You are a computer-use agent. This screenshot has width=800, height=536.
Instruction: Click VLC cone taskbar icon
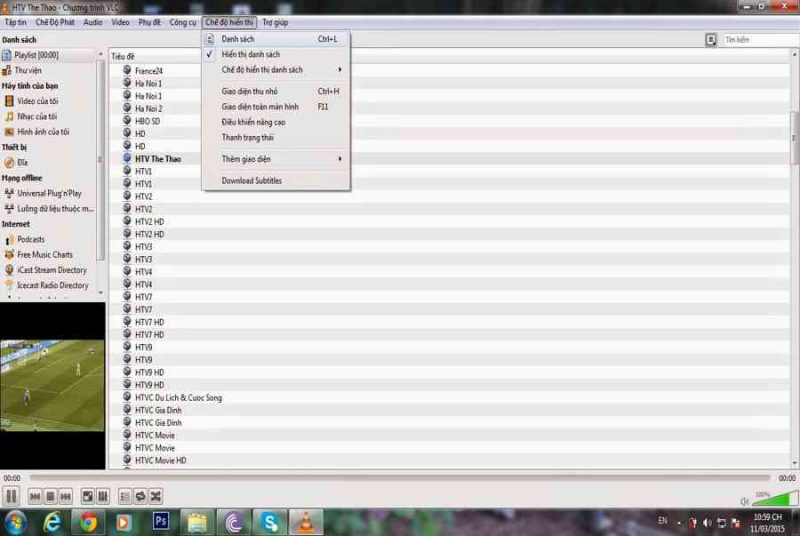point(306,522)
